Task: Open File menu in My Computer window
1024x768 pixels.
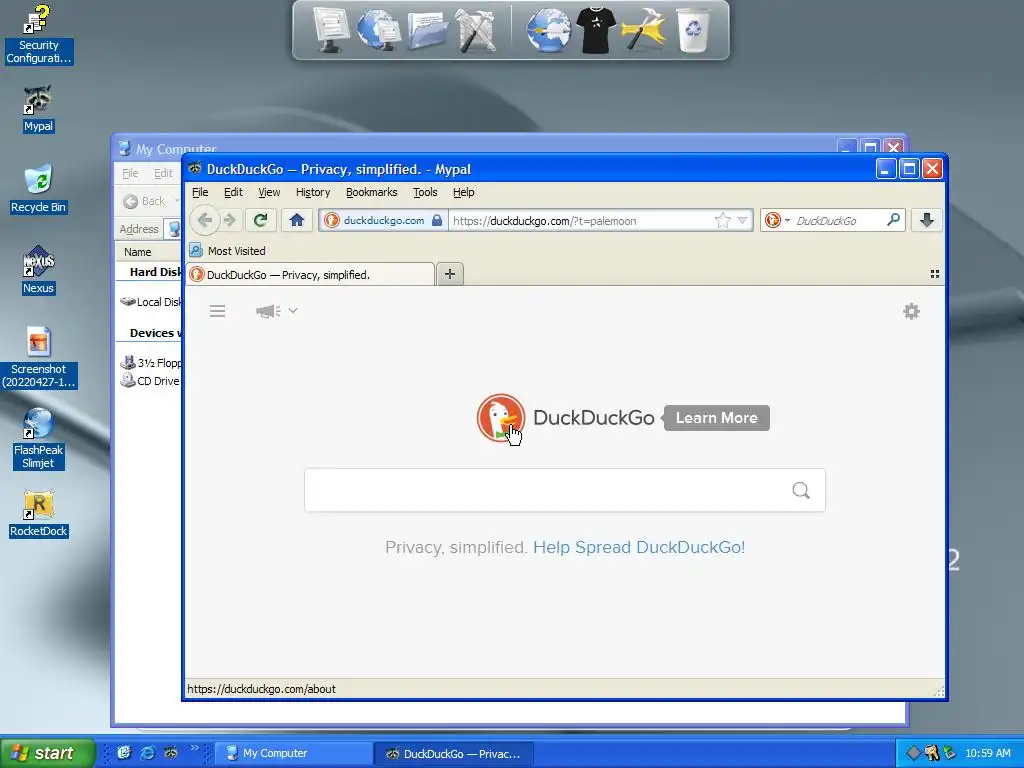Action: click(130, 173)
